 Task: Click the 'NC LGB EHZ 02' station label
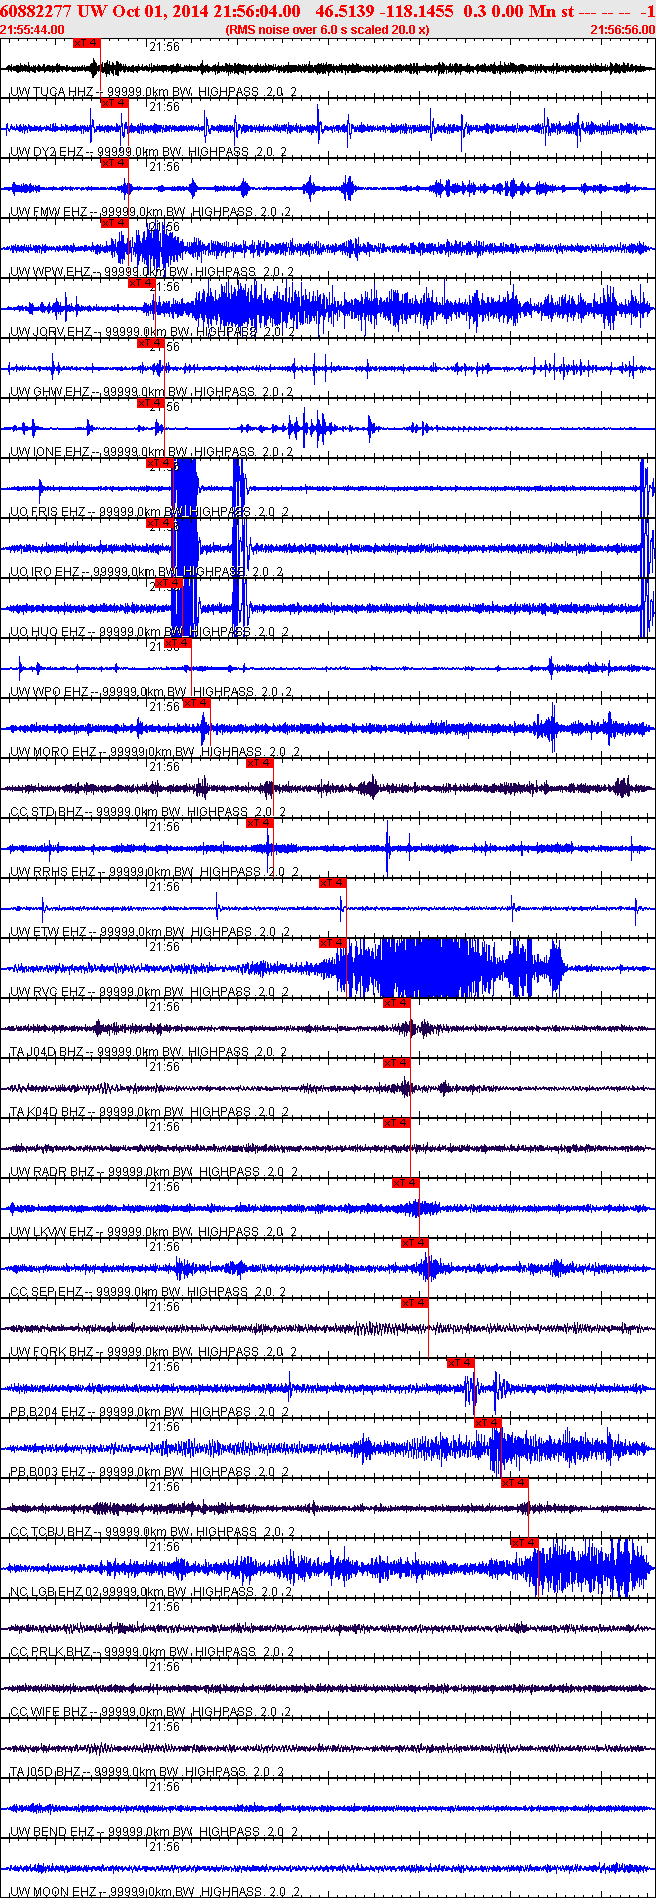pyautogui.click(x=54, y=1592)
